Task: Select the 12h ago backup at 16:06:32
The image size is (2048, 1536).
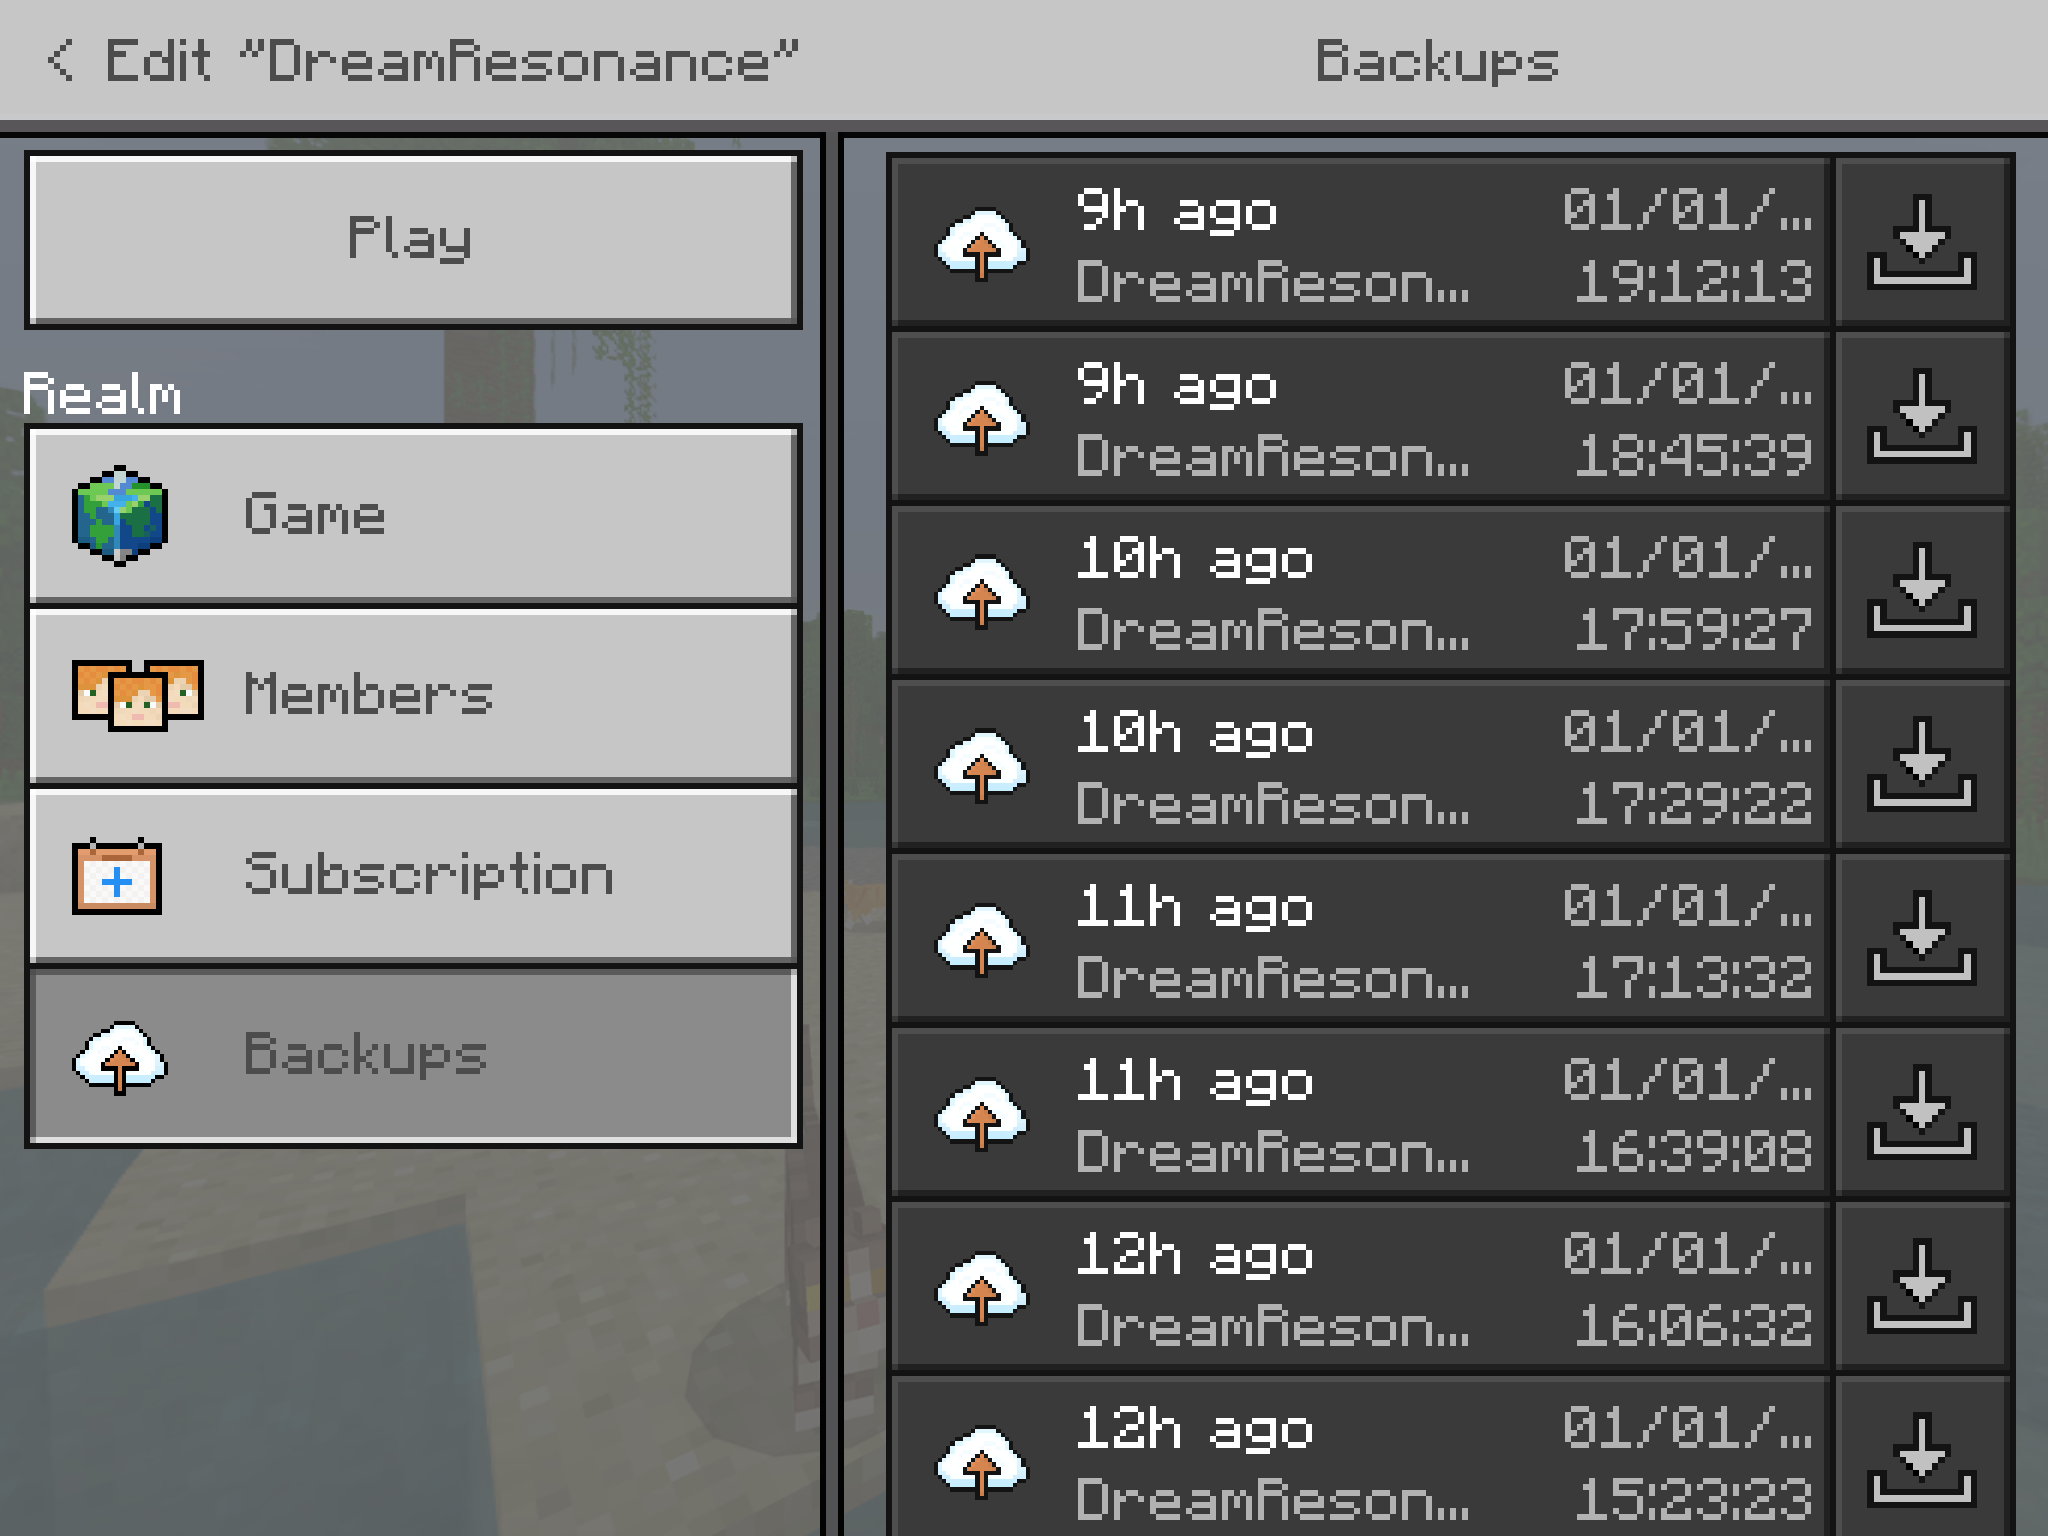Action: point(1360,1286)
